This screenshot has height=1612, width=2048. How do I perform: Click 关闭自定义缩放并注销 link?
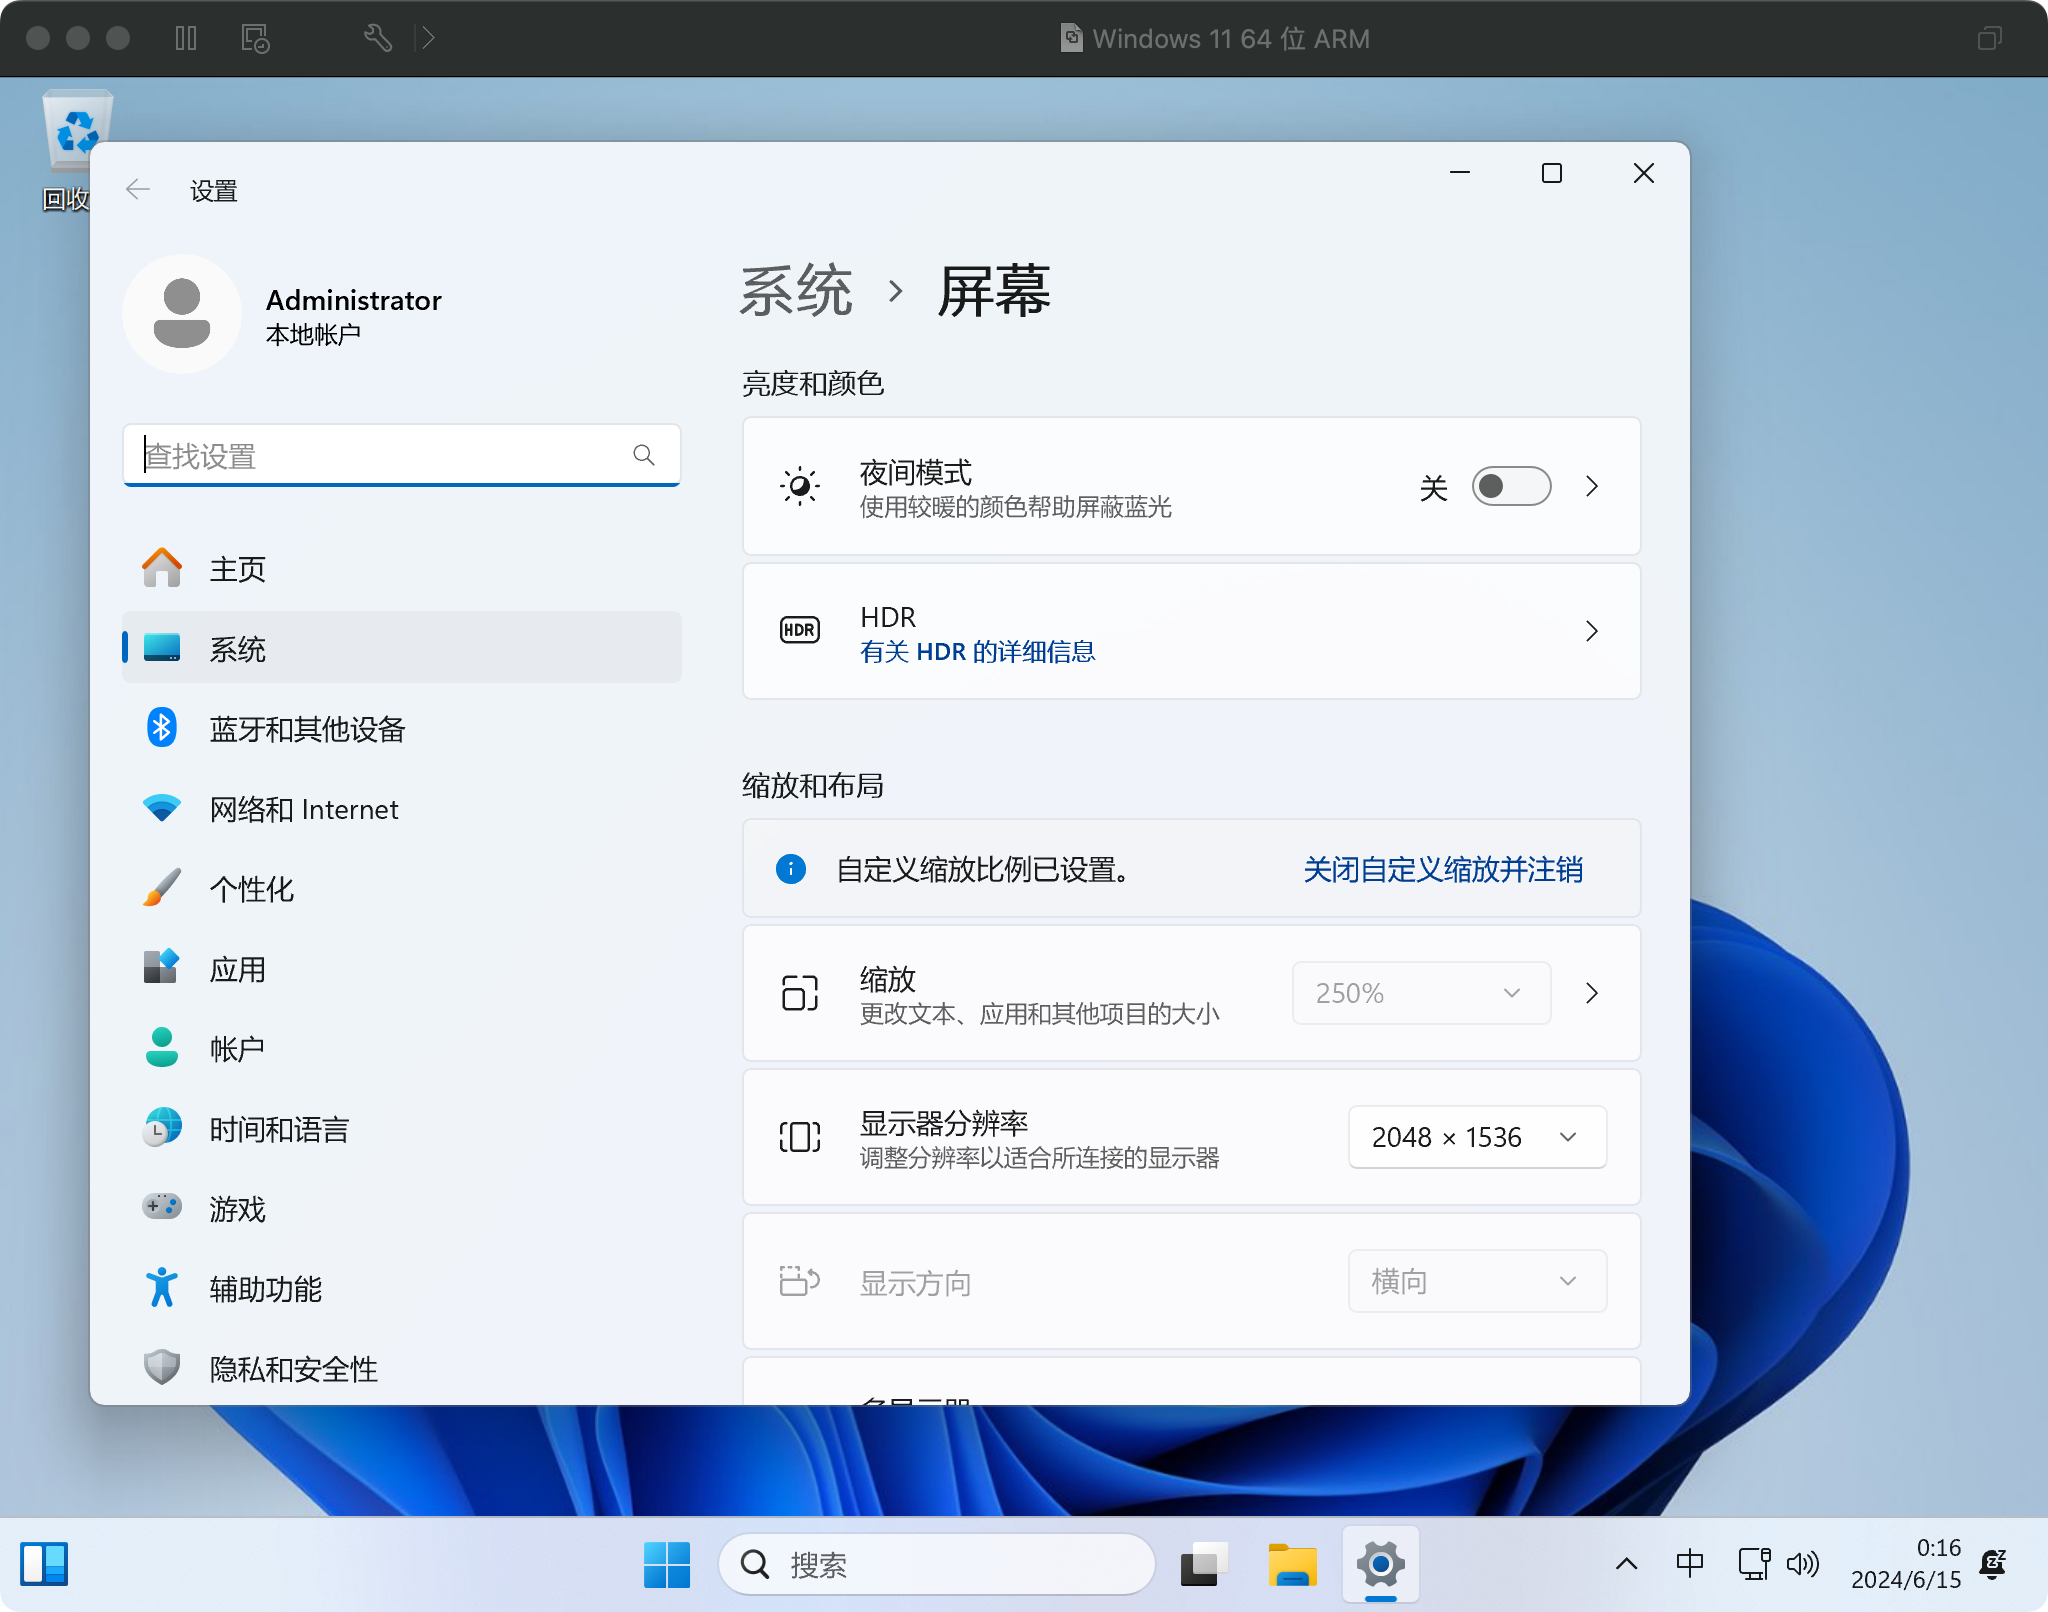[x=1443, y=869]
